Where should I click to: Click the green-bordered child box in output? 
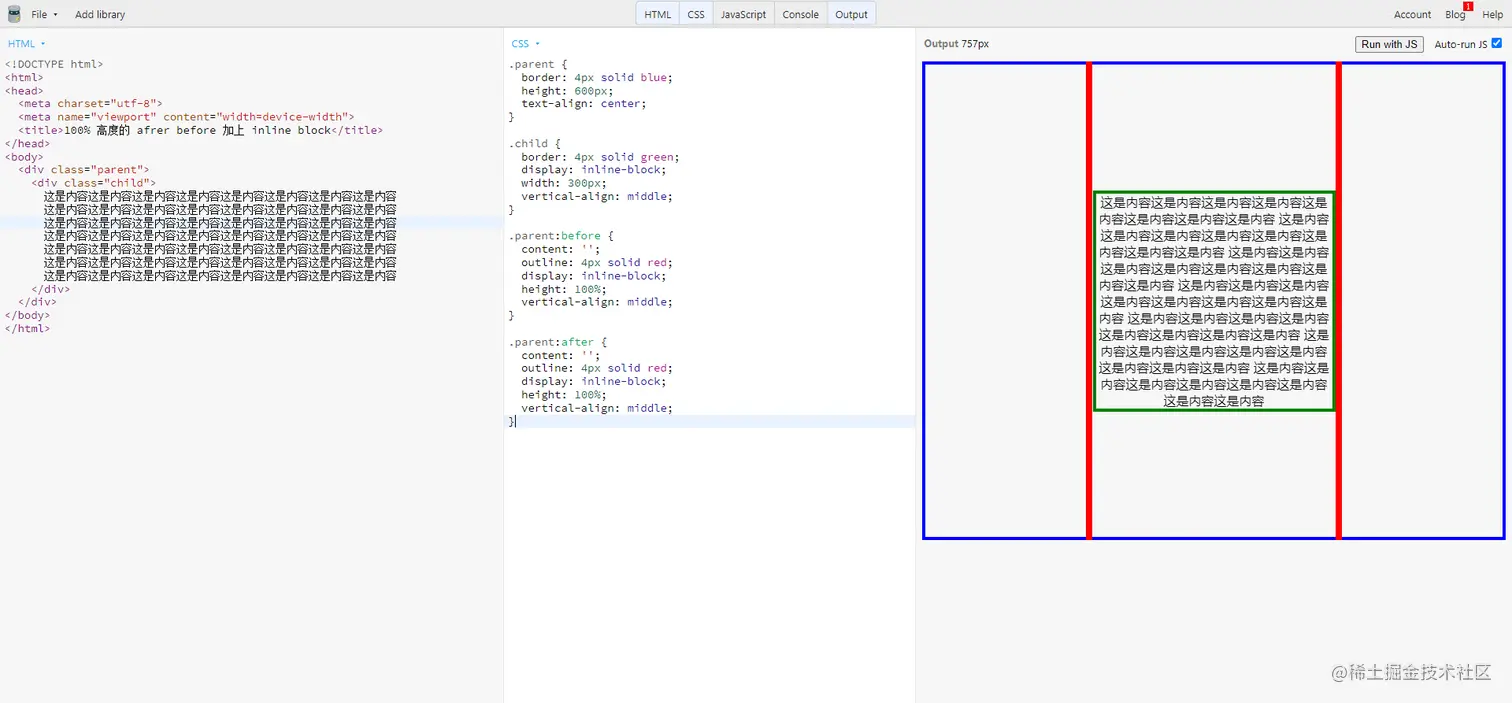1214,300
